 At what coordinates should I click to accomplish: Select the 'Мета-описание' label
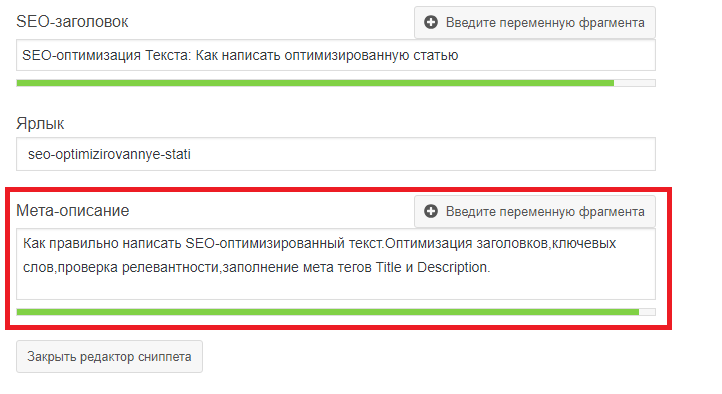tap(73, 211)
